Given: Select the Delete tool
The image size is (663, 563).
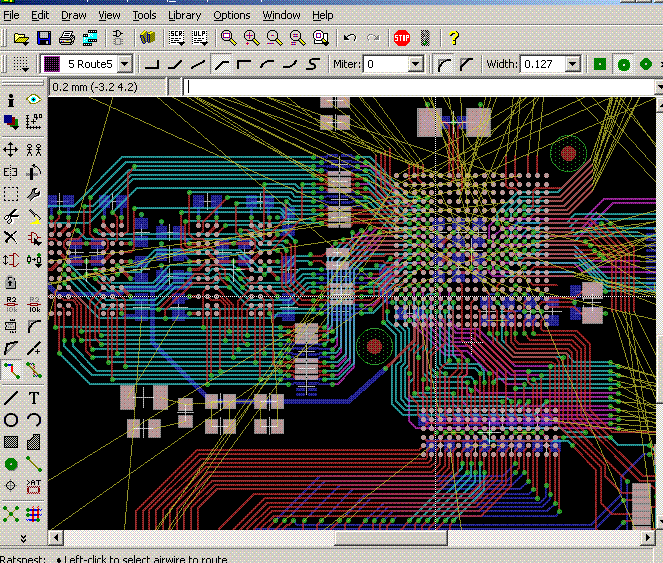Looking at the screenshot, I should (x=11, y=237).
